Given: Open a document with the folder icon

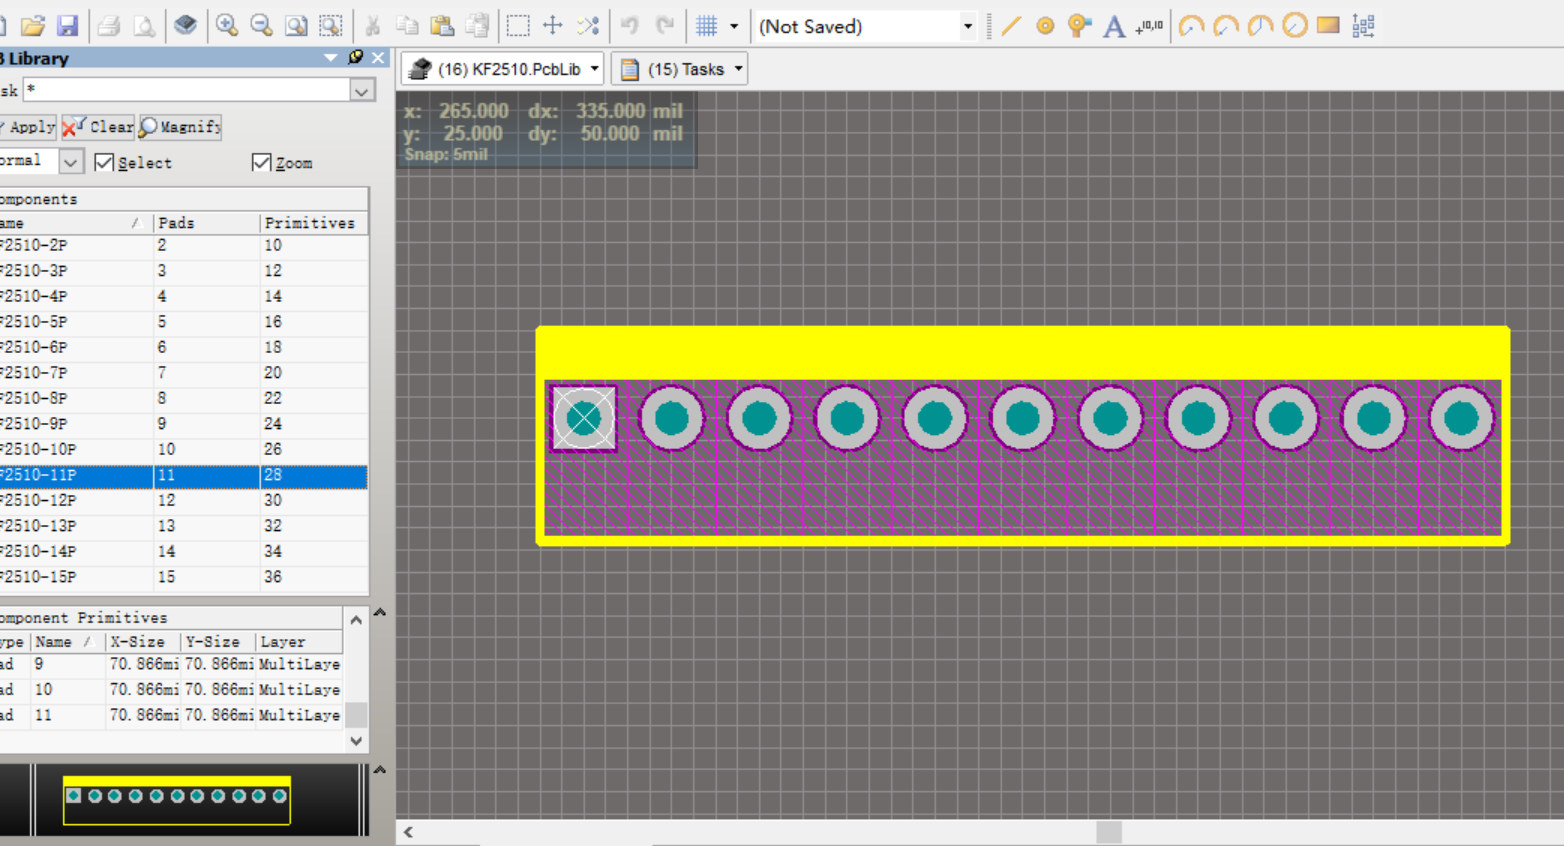Looking at the screenshot, I should pos(33,26).
